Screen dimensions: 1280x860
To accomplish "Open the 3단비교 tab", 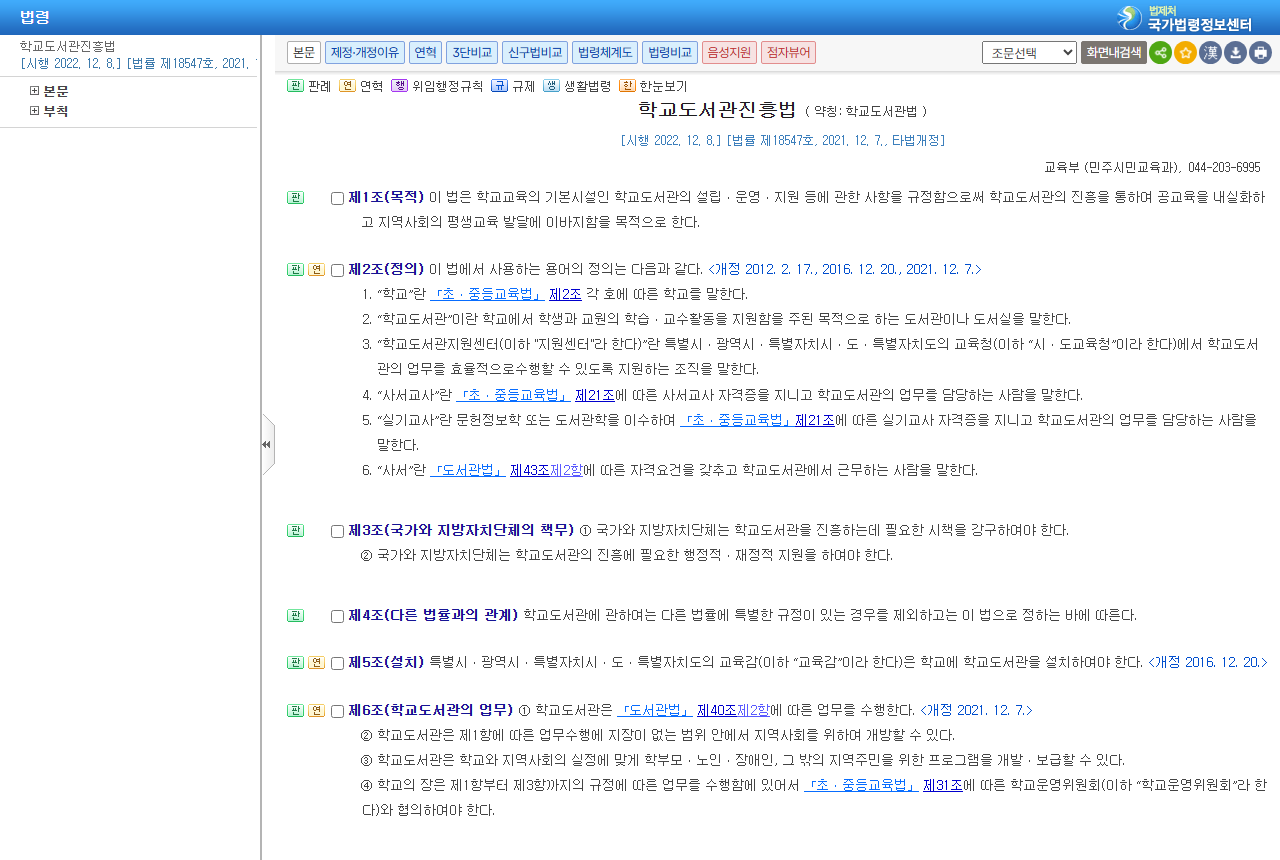I will coord(471,53).
